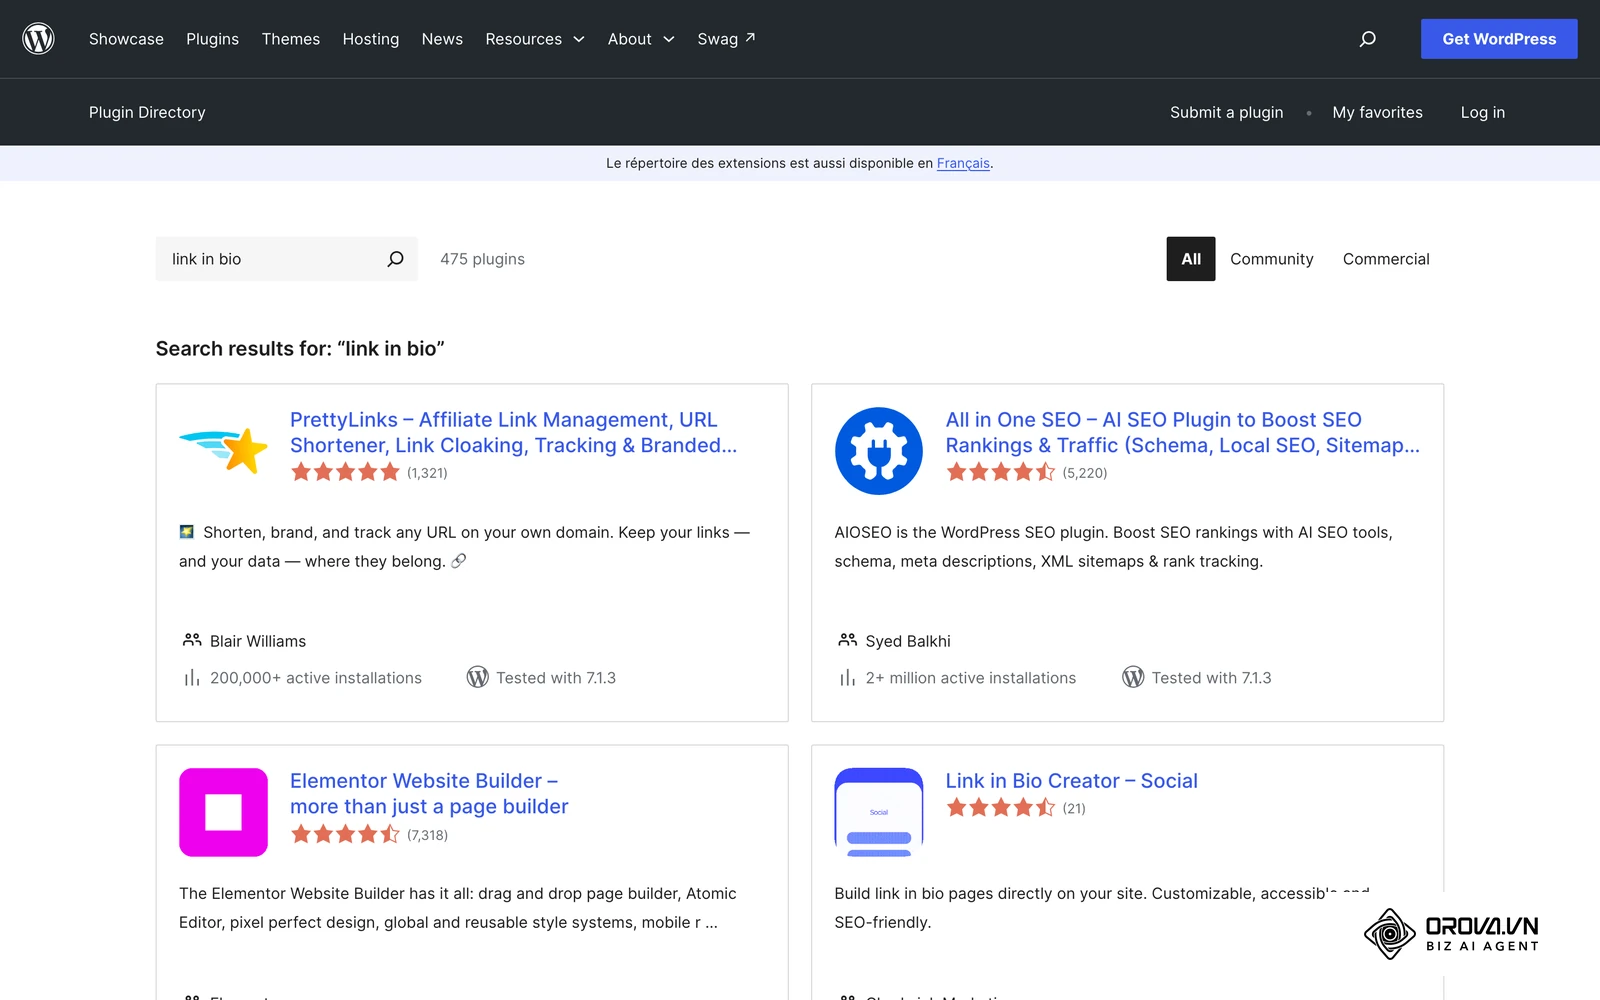Open the All in One SEO gear icon
The width and height of the screenshot is (1600, 1000).
(x=878, y=451)
